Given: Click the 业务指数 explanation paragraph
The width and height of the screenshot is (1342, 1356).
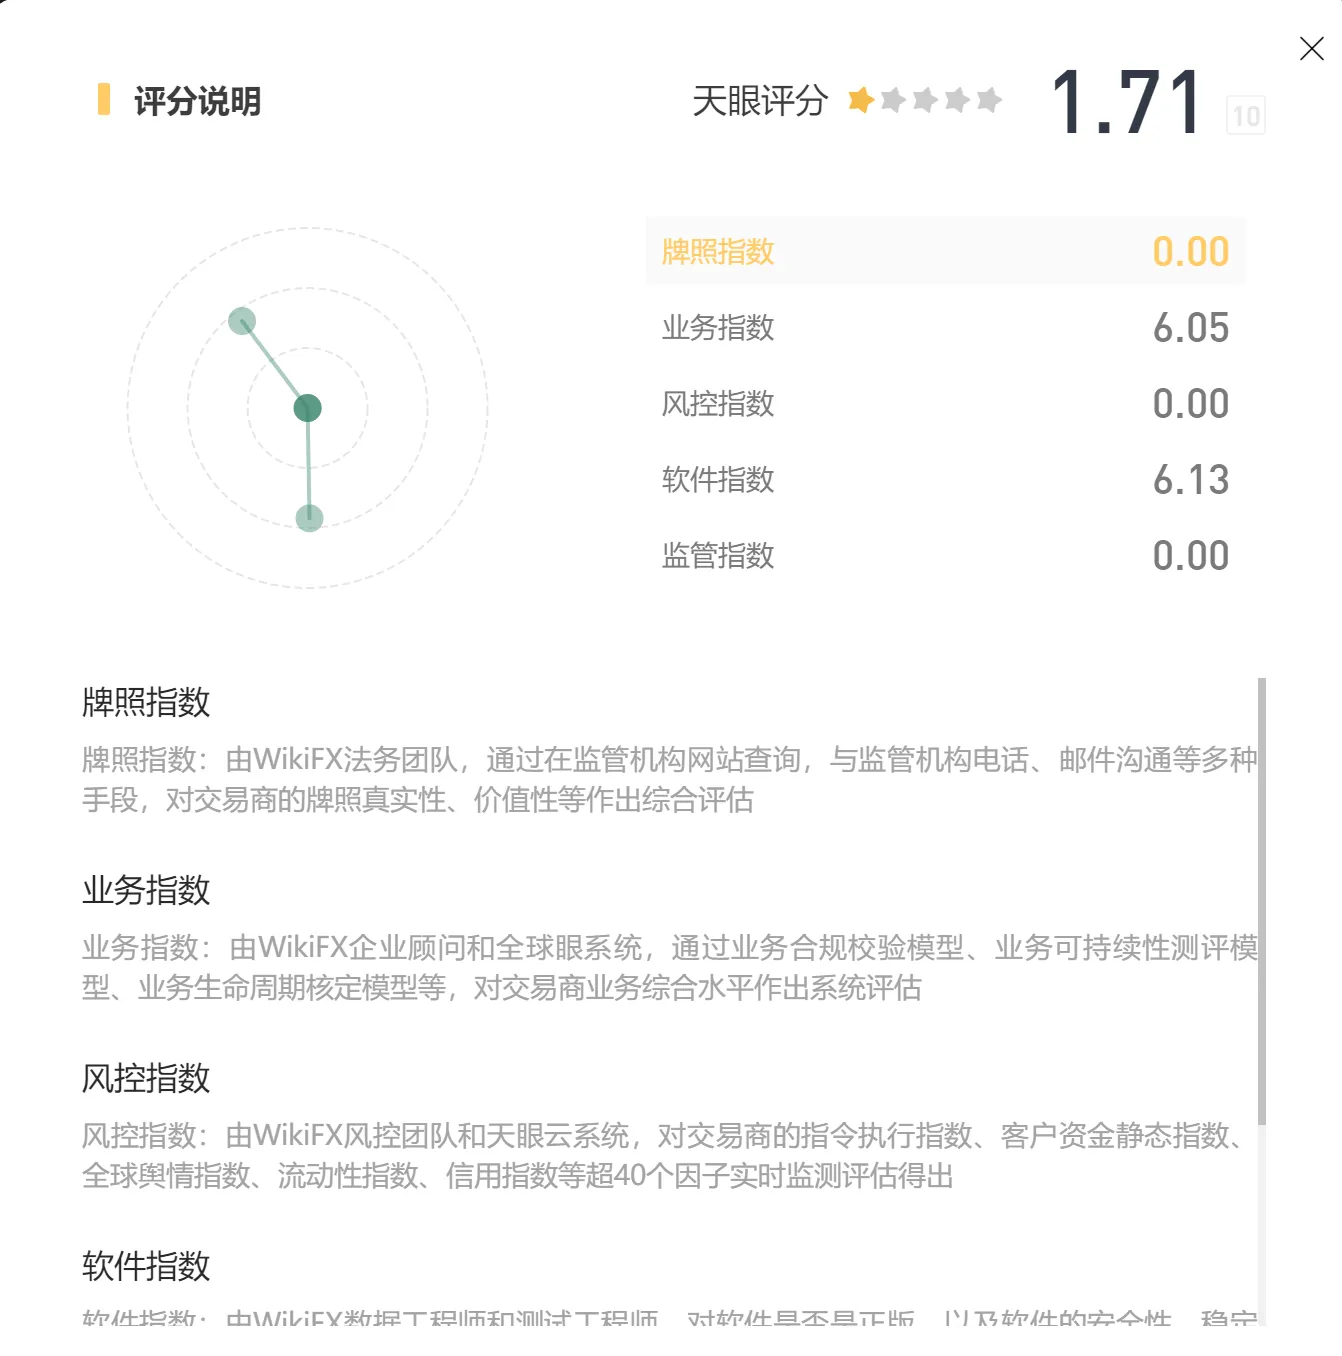Looking at the screenshot, I should click(669, 968).
